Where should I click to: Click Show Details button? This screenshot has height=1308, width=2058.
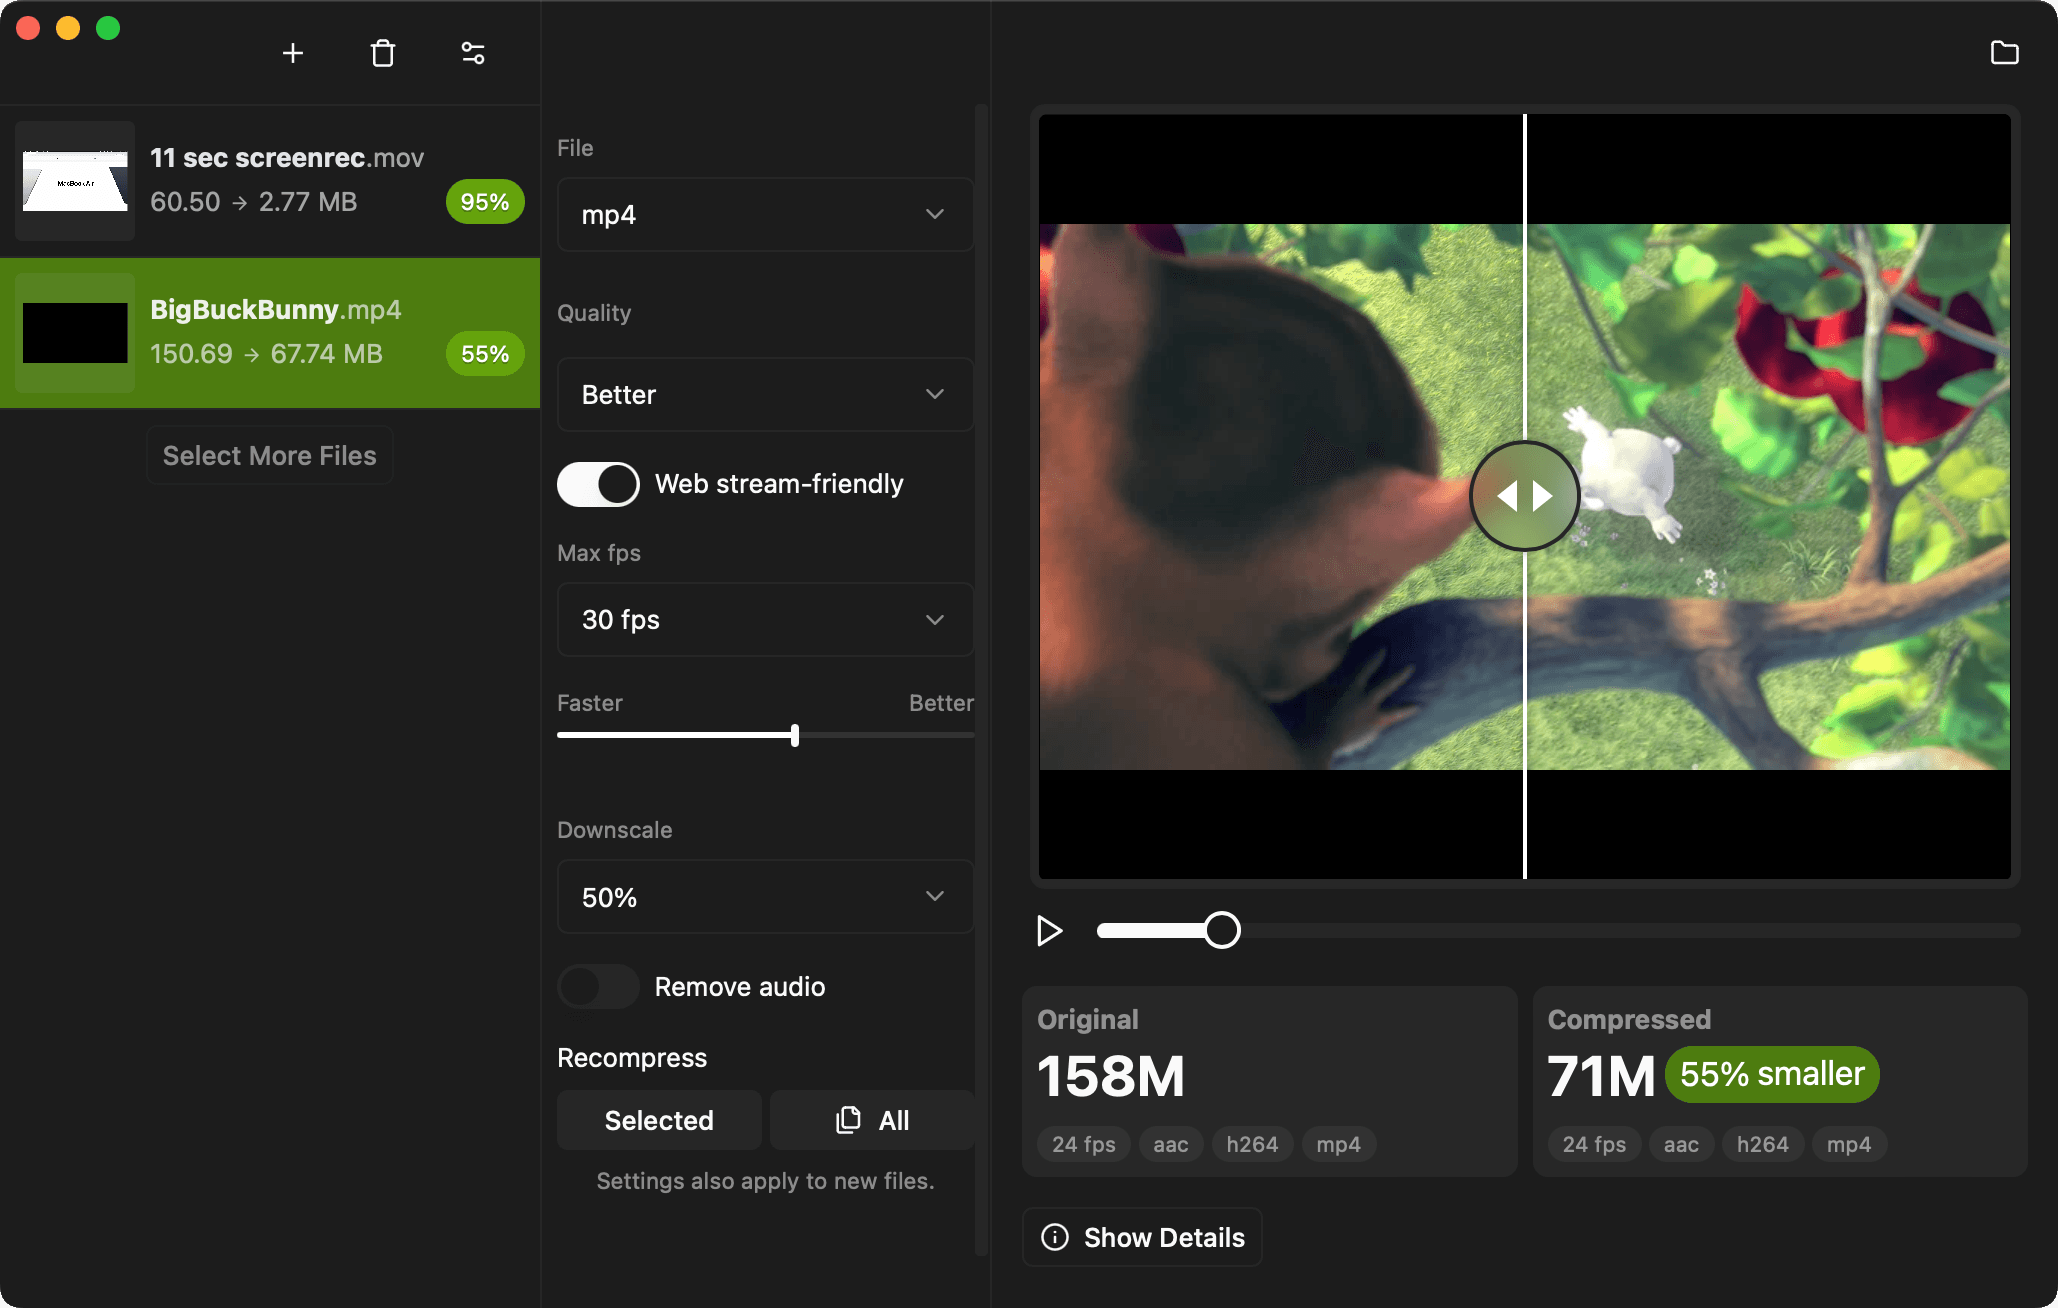coord(1143,1238)
